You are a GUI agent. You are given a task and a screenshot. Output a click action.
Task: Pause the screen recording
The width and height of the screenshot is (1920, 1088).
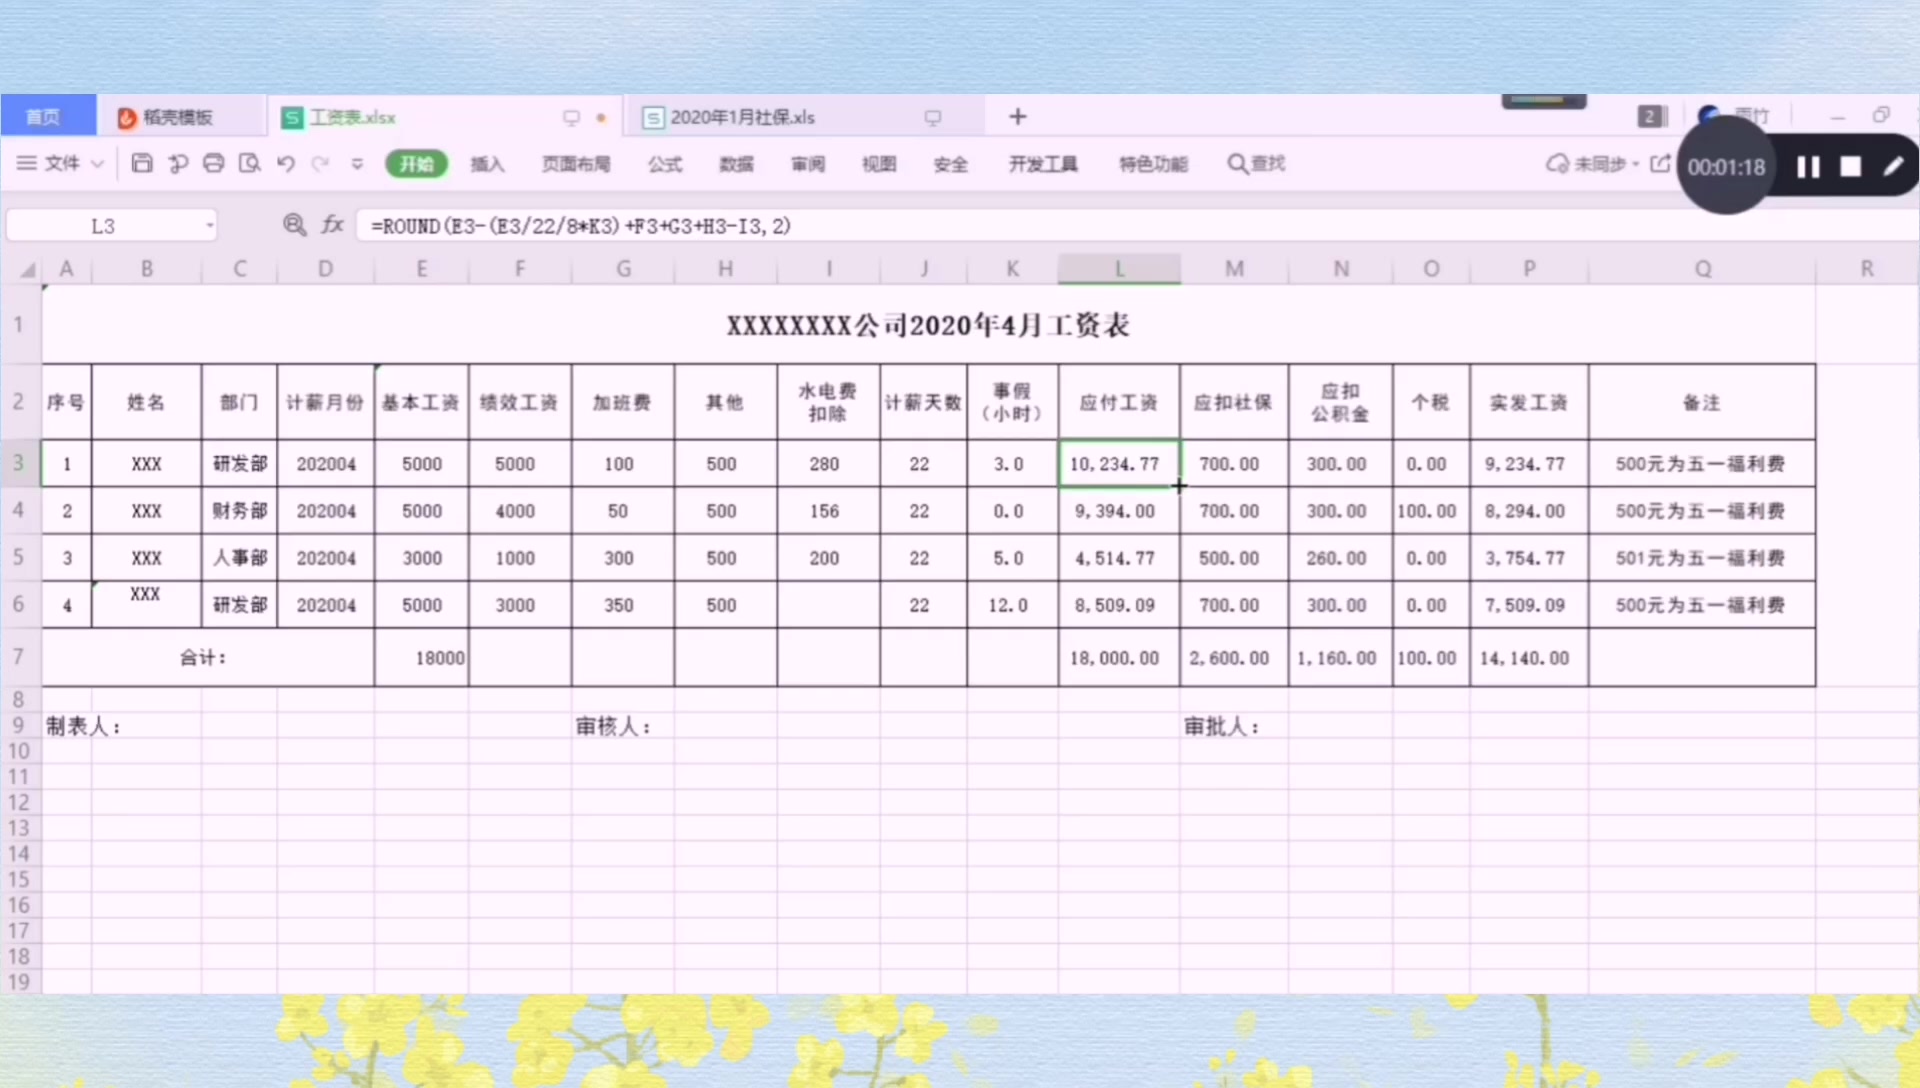coord(1808,167)
